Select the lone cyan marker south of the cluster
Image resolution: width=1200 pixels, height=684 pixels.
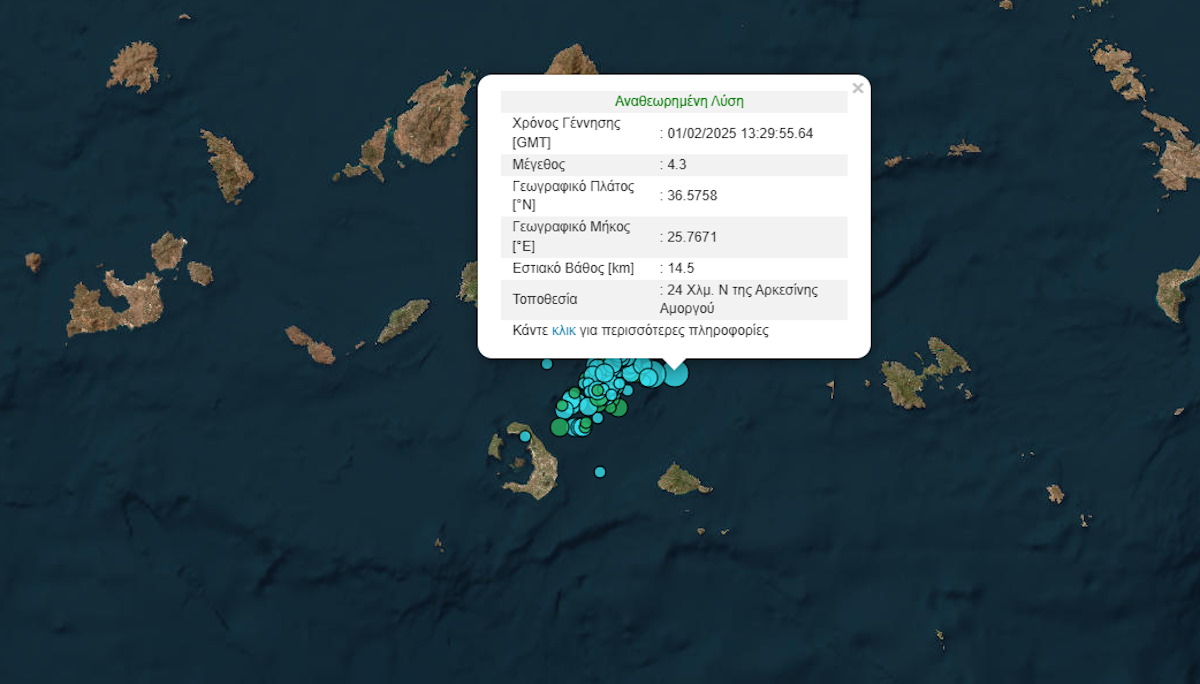(x=600, y=471)
